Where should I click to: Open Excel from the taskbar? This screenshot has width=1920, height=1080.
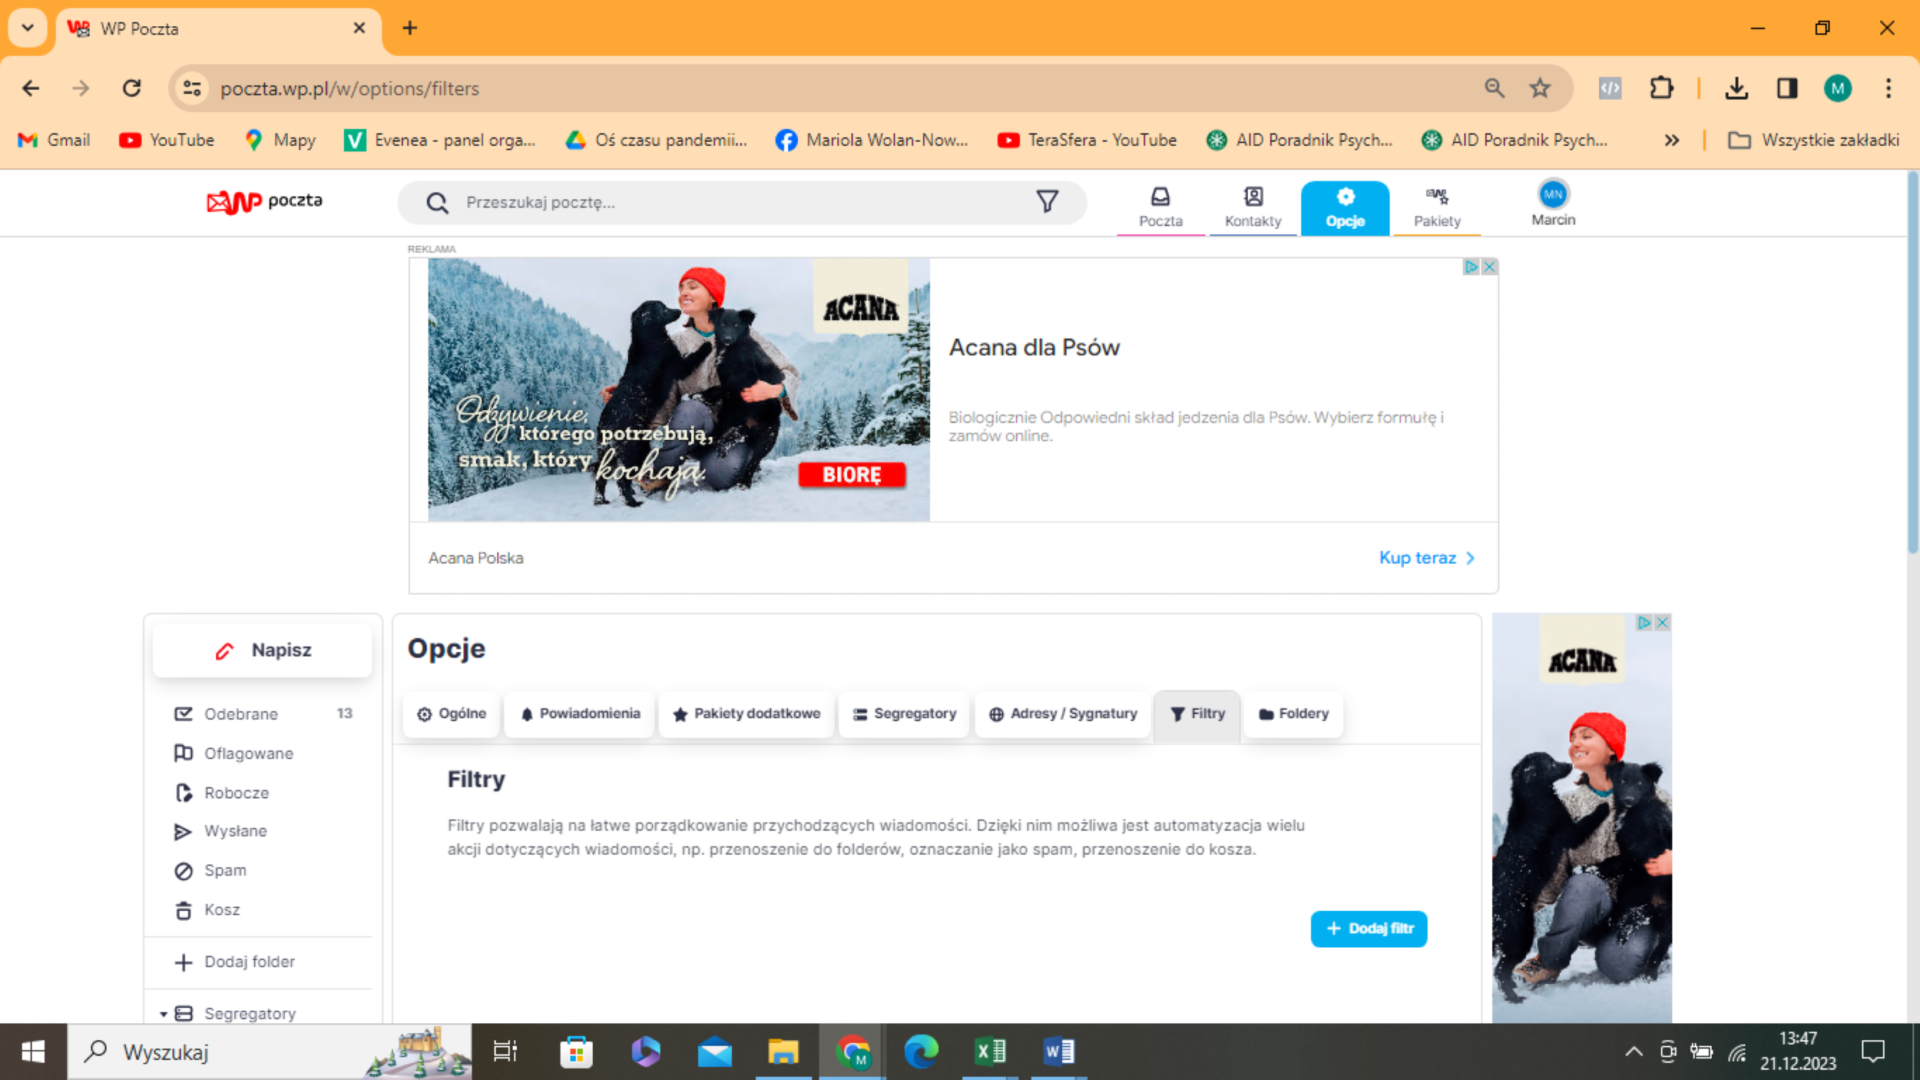coord(990,1051)
